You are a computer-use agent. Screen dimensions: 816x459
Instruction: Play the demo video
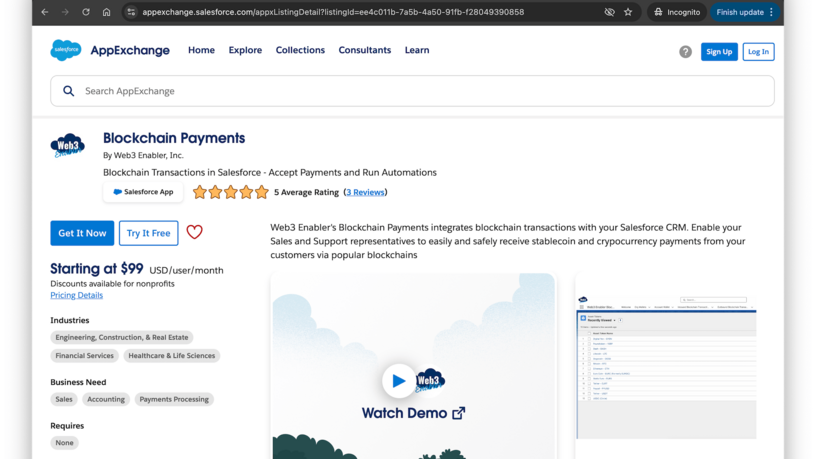click(399, 381)
